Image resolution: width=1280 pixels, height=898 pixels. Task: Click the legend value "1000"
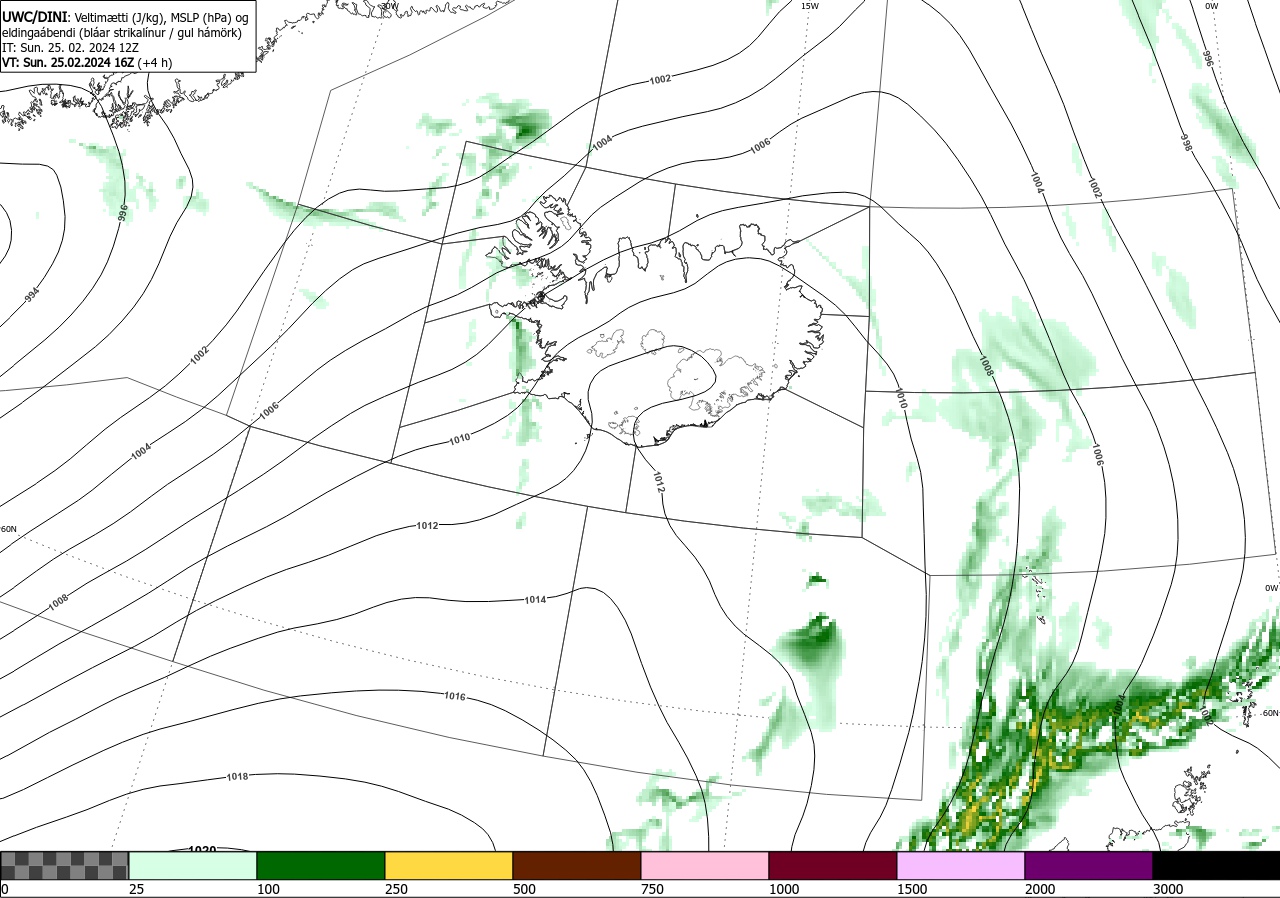pos(784,889)
